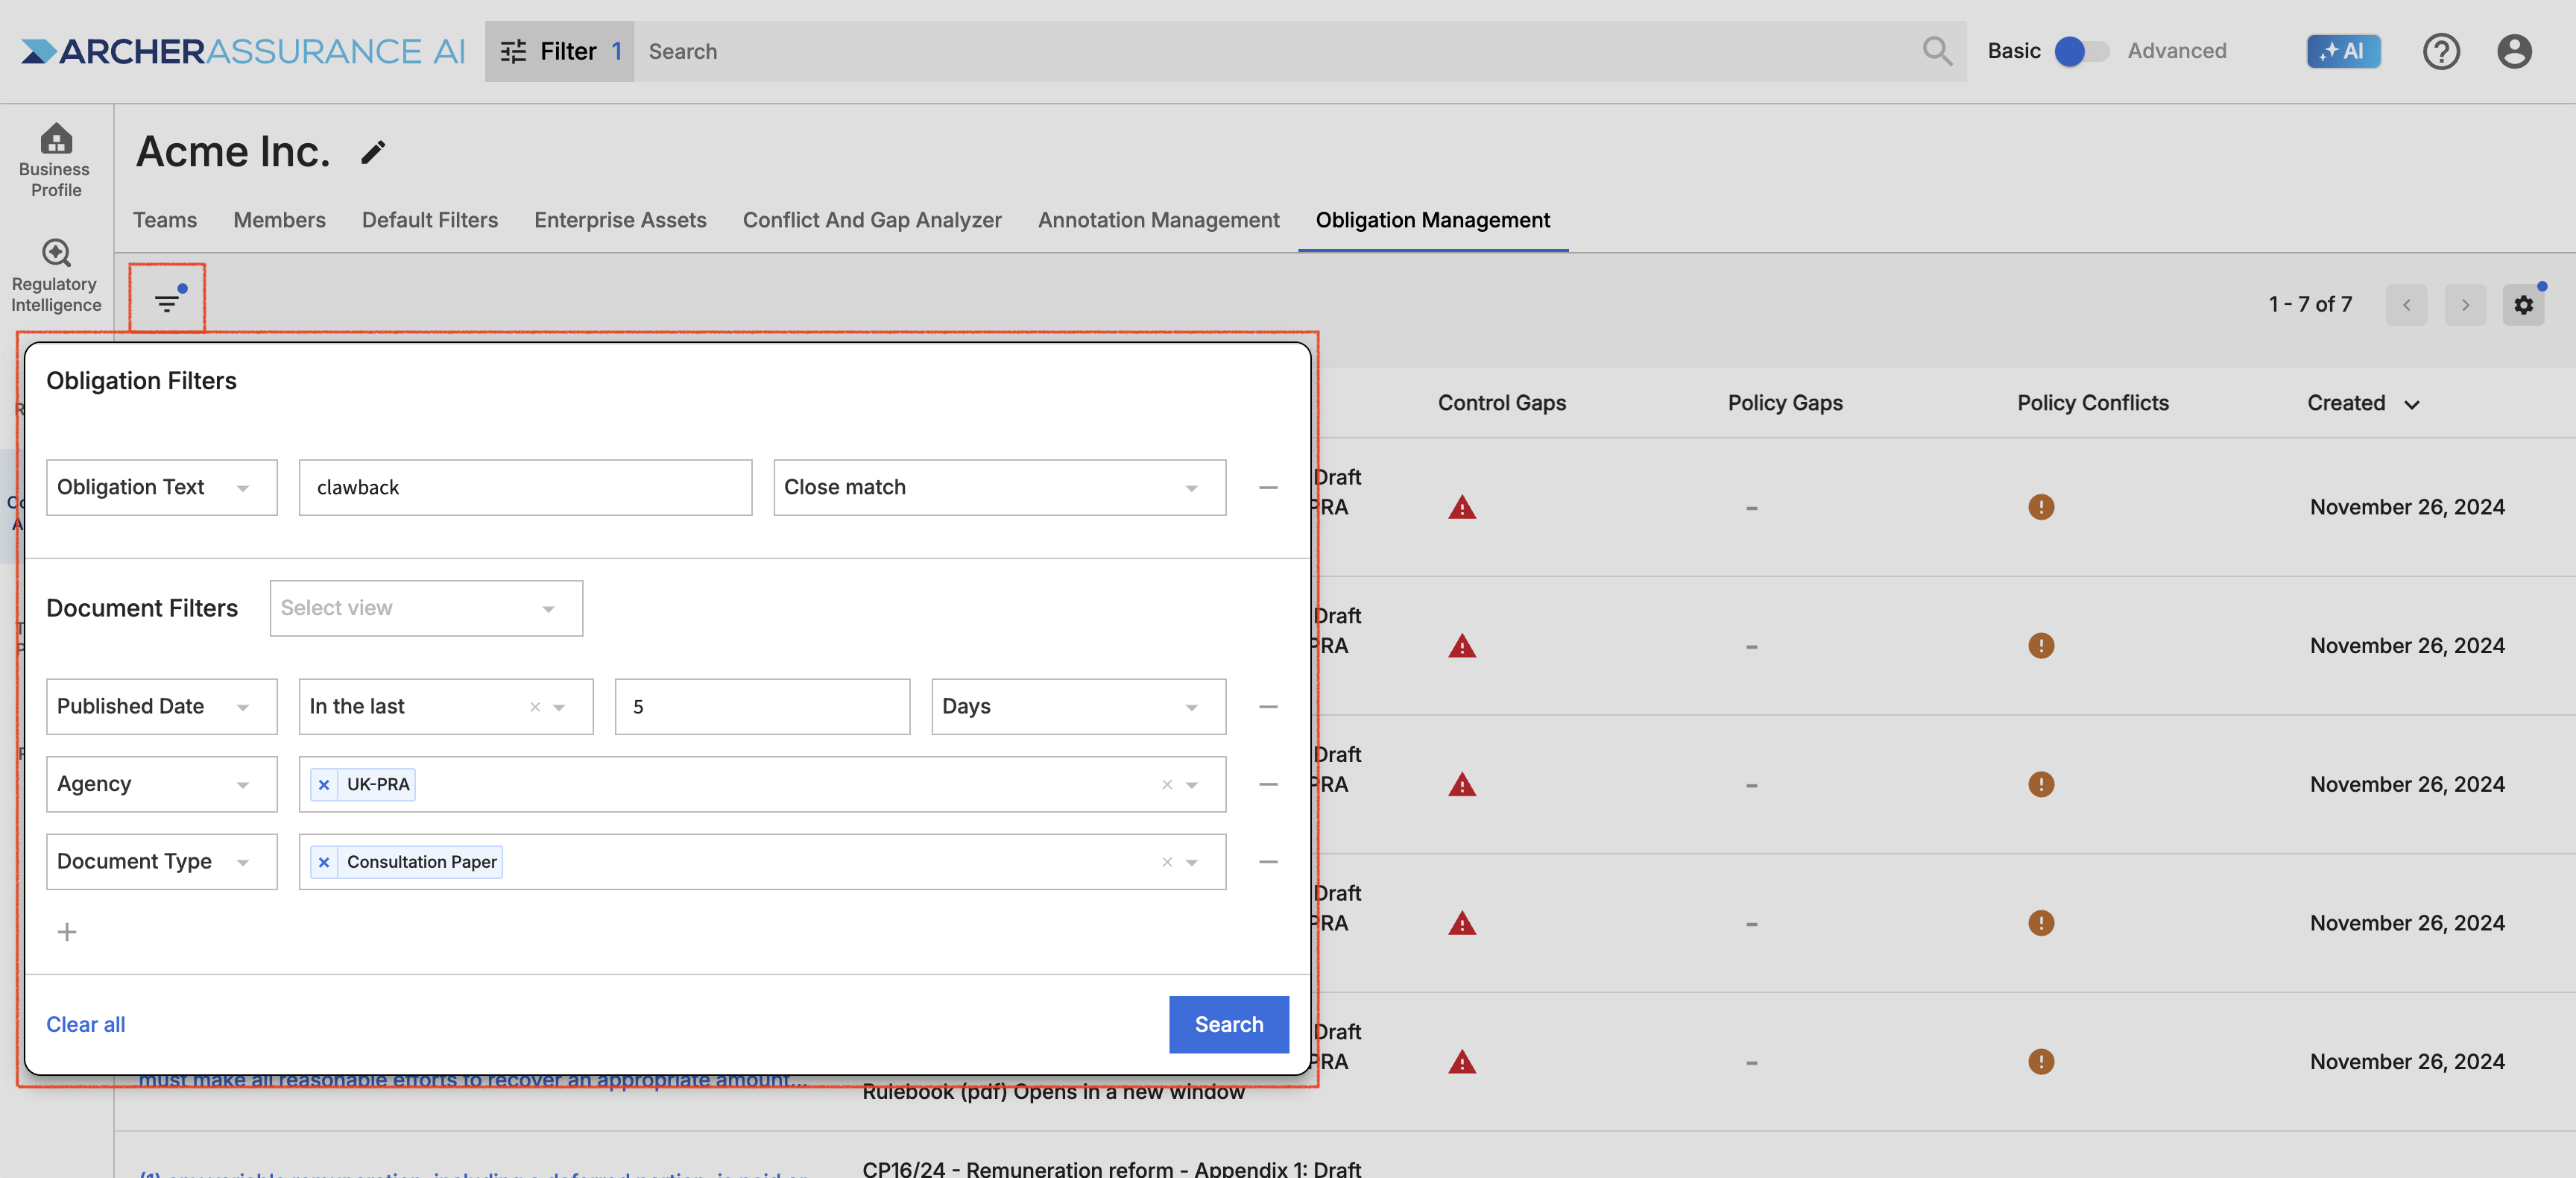Image resolution: width=2576 pixels, height=1178 pixels.
Task: Toggle Basic/Advanced search switch
Action: 2081,51
